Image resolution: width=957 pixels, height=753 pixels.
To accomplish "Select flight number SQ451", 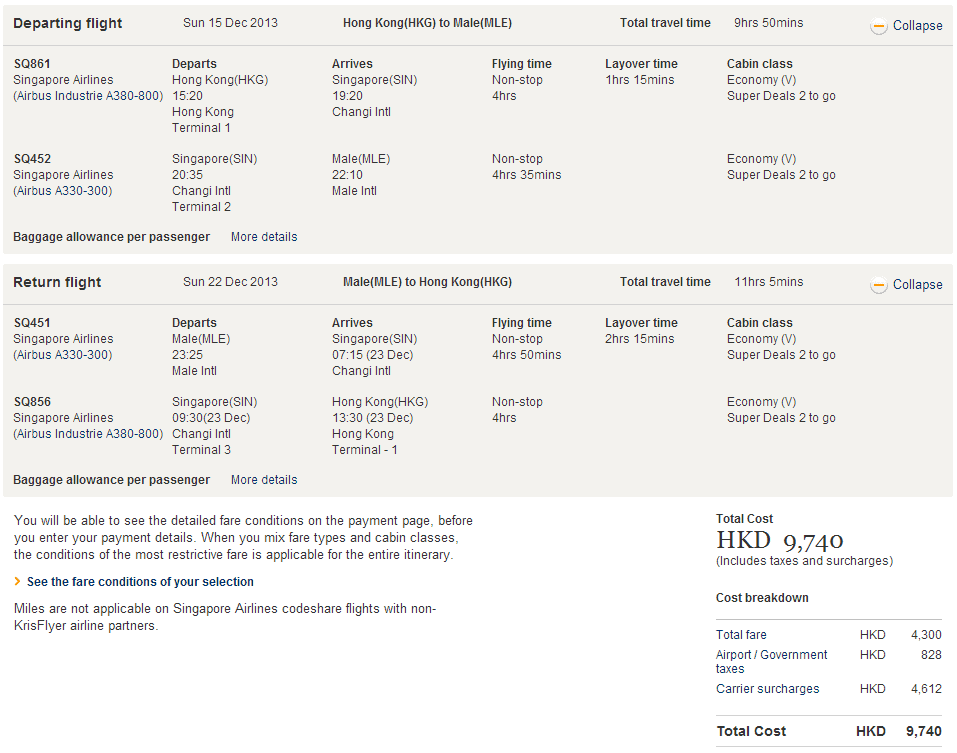I will coord(32,323).
